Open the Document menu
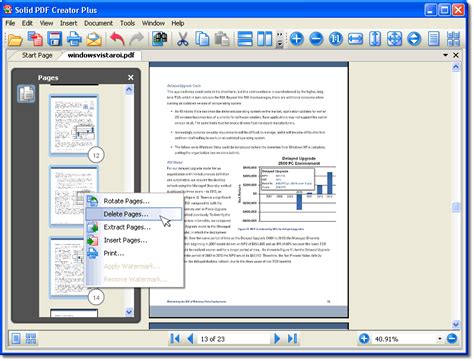The height and width of the screenshot is (361, 474). pyautogui.click(x=98, y=23)
